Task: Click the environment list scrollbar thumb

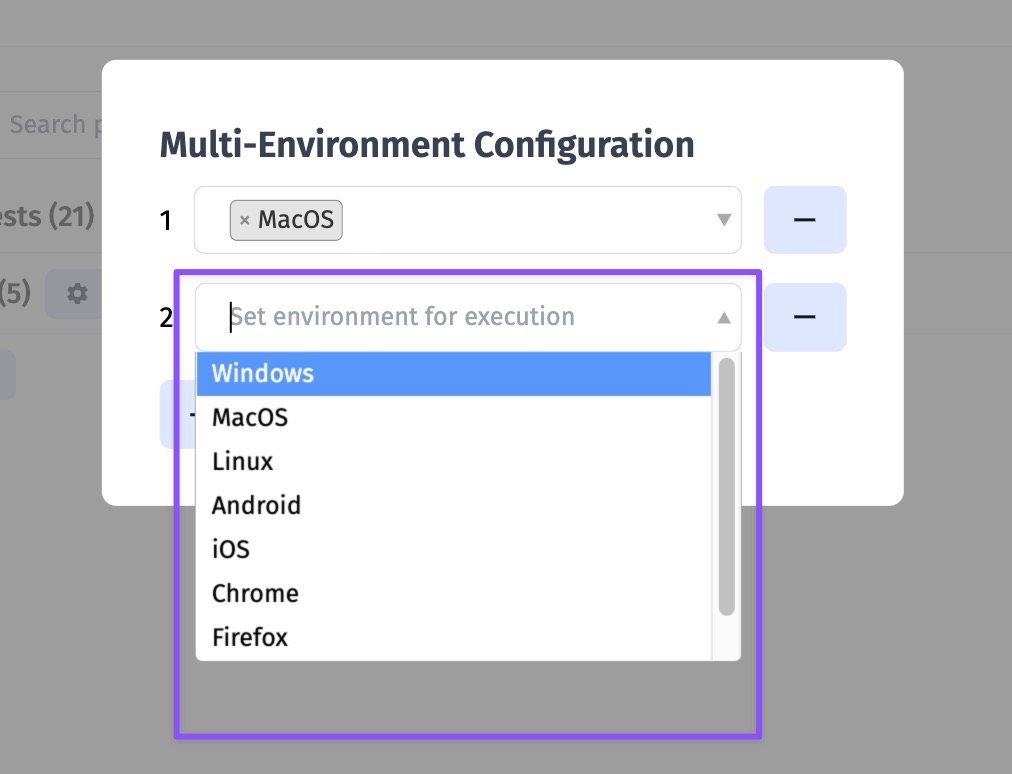Action: click(x=727, y=487)
